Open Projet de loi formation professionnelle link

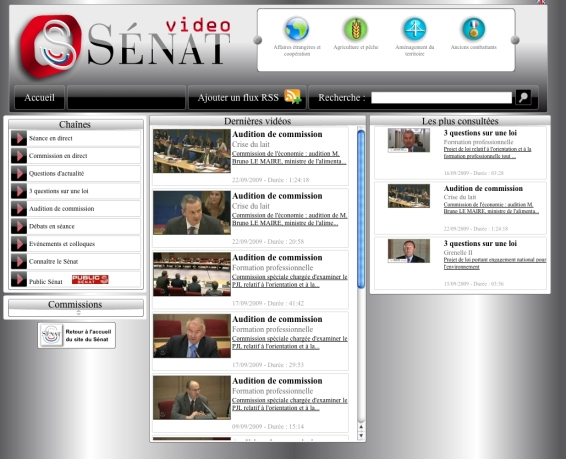[487, 153]
